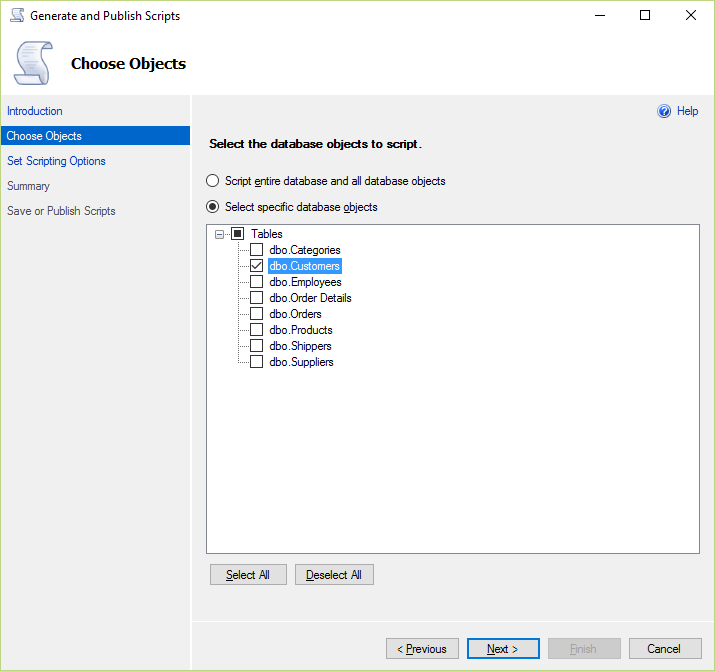Check the dbo.Products checkbox
The image size is (715, 671).
(x=257, y=330)
